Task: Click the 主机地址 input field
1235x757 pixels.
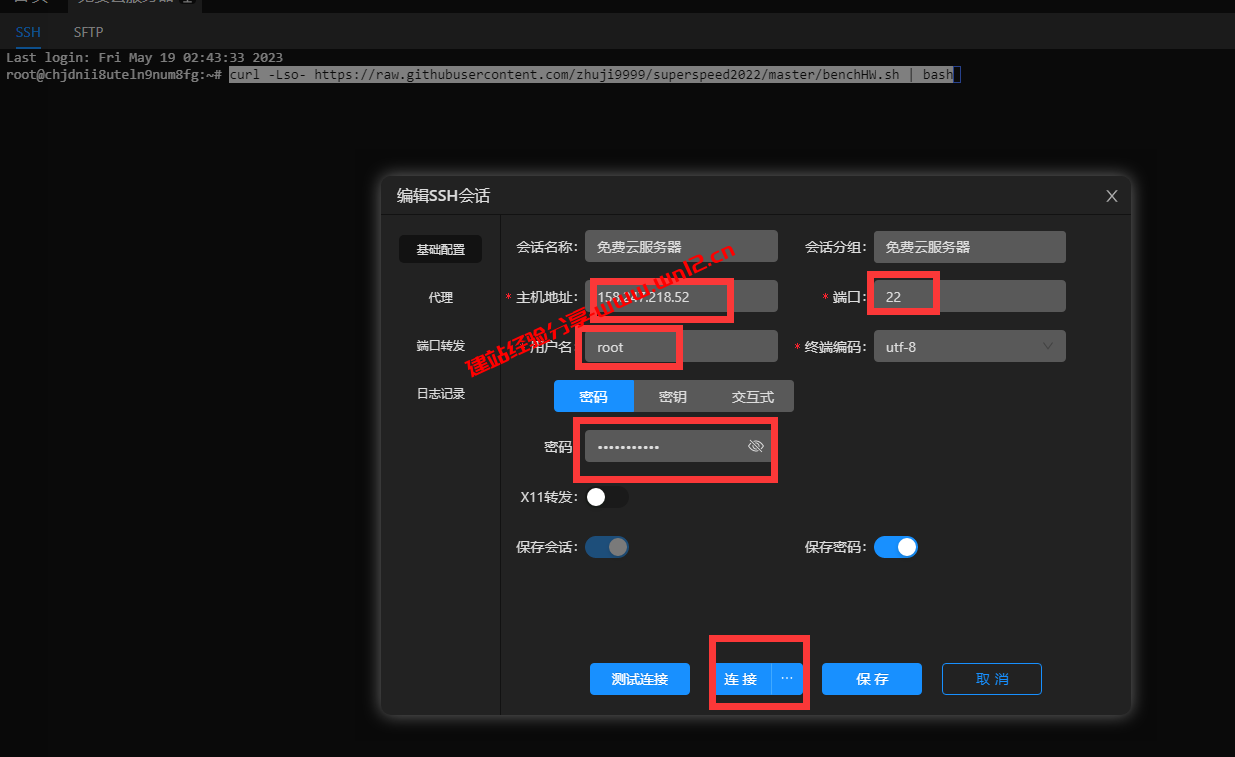Action: (680, 296)
